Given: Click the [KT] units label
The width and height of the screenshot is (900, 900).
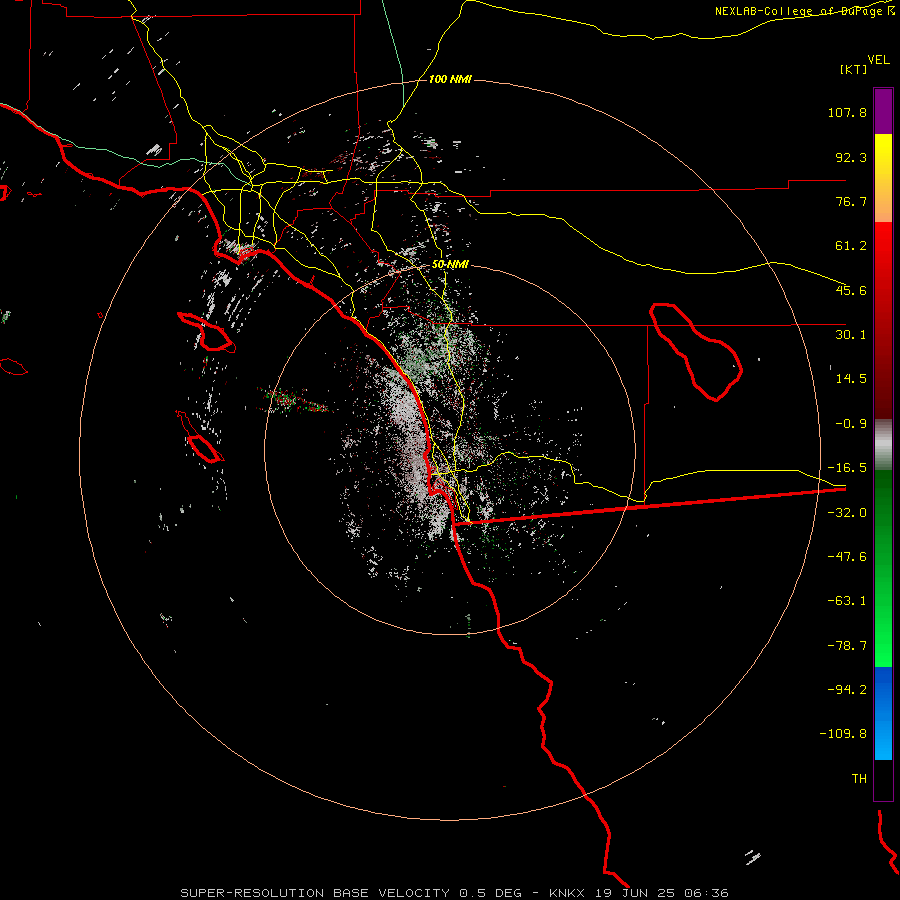Looking at the screenshot, I should coord(853,69).
